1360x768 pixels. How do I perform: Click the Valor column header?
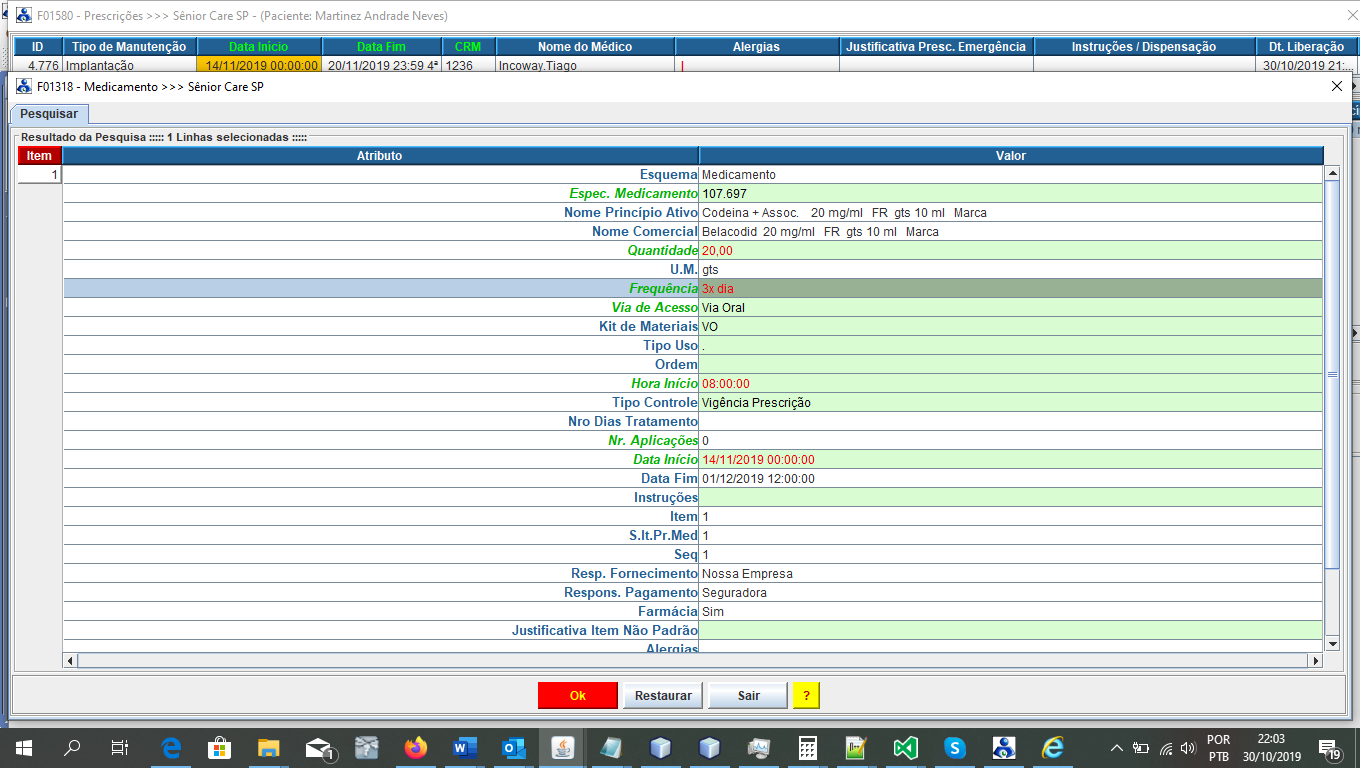click(1011, 156)
